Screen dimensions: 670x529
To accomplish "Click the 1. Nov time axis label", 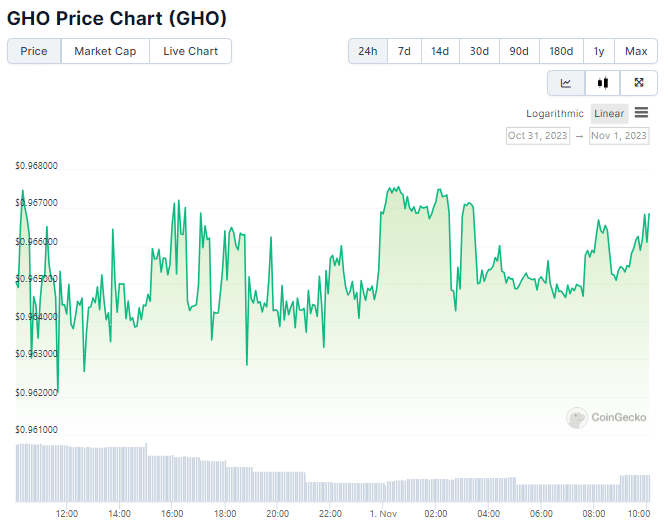I will point(383,514).
